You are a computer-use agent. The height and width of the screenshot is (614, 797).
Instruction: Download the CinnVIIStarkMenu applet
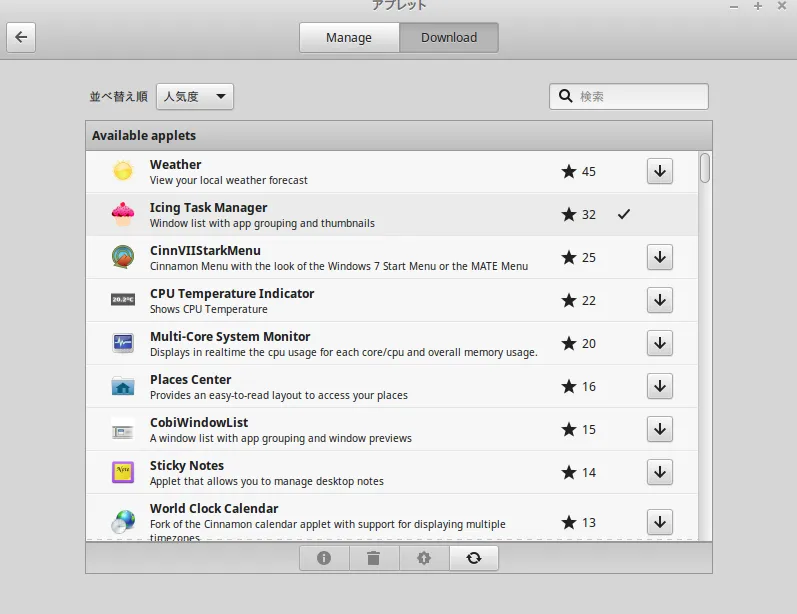tap(660, 257)
